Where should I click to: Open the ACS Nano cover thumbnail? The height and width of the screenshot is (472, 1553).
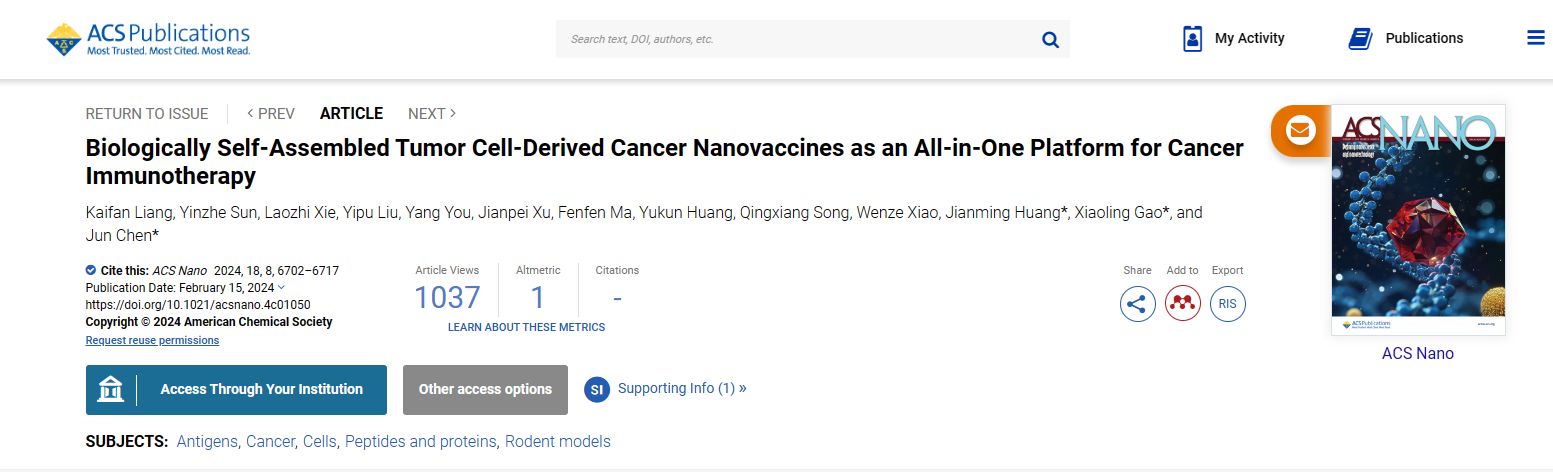(1418, 220)
